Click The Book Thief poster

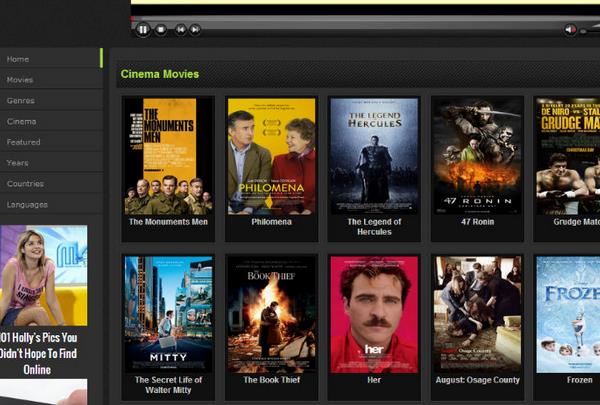[x=271, y=314]
